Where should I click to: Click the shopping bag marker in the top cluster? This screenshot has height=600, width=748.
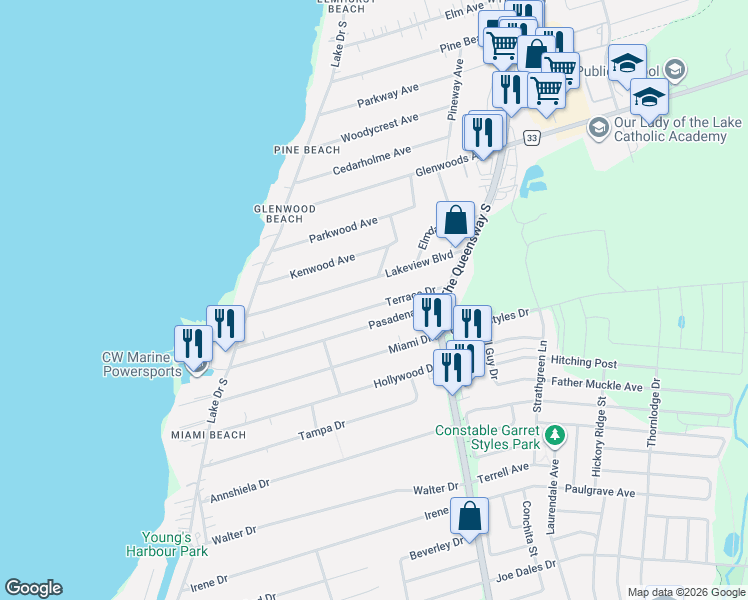pyautogui.click(x=536, y=54)
